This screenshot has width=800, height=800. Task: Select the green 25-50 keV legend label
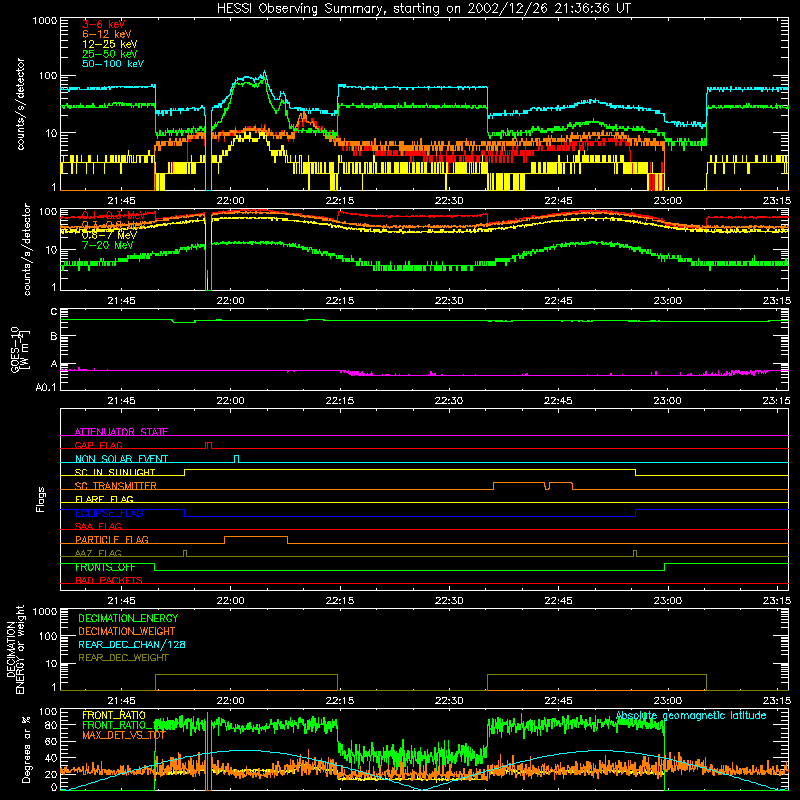tap(110, 54)
